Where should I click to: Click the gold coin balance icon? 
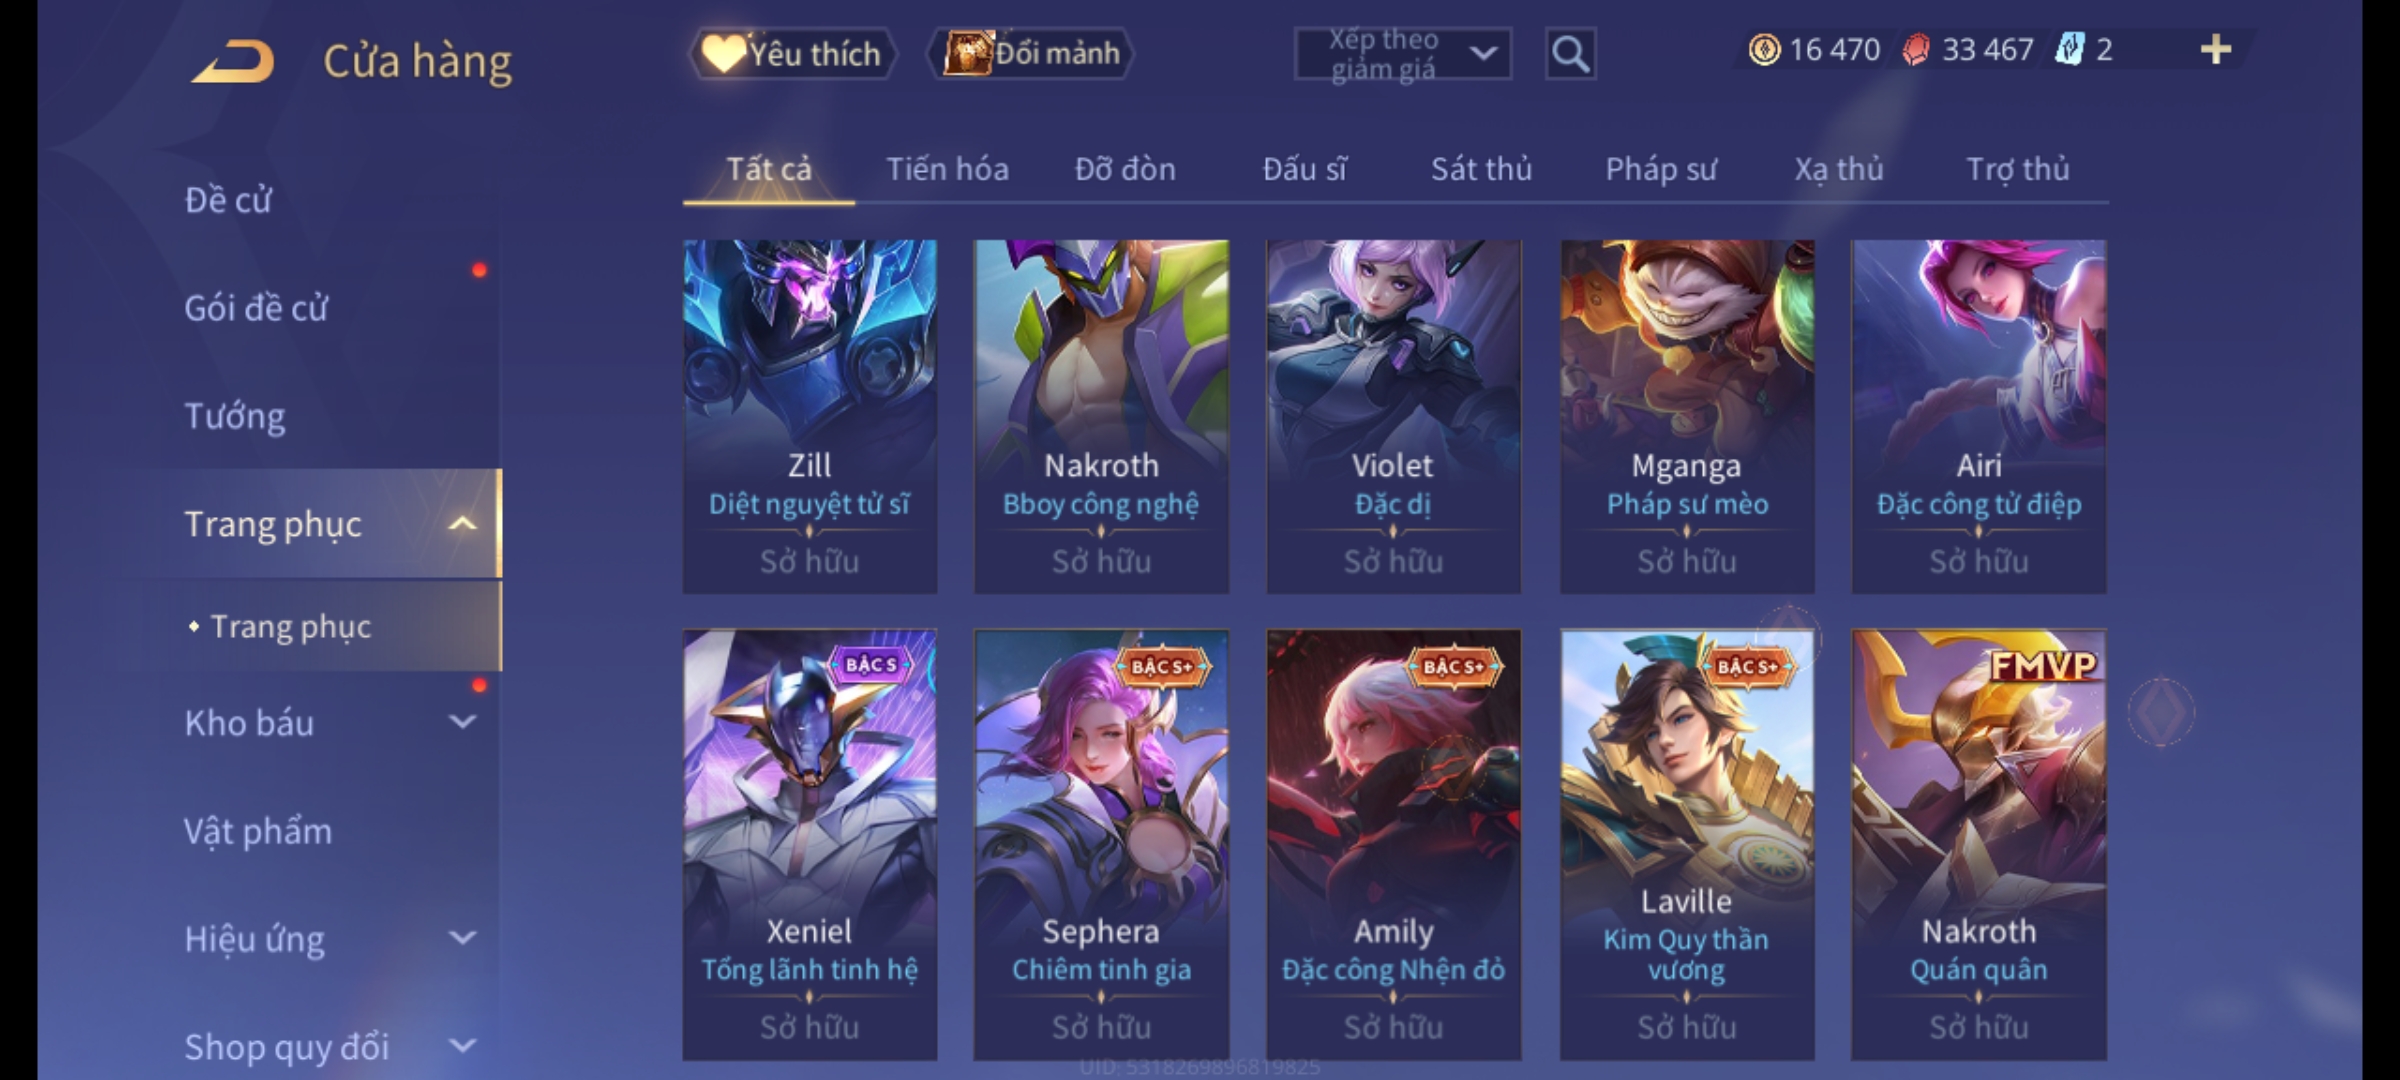pos(1764,49)
